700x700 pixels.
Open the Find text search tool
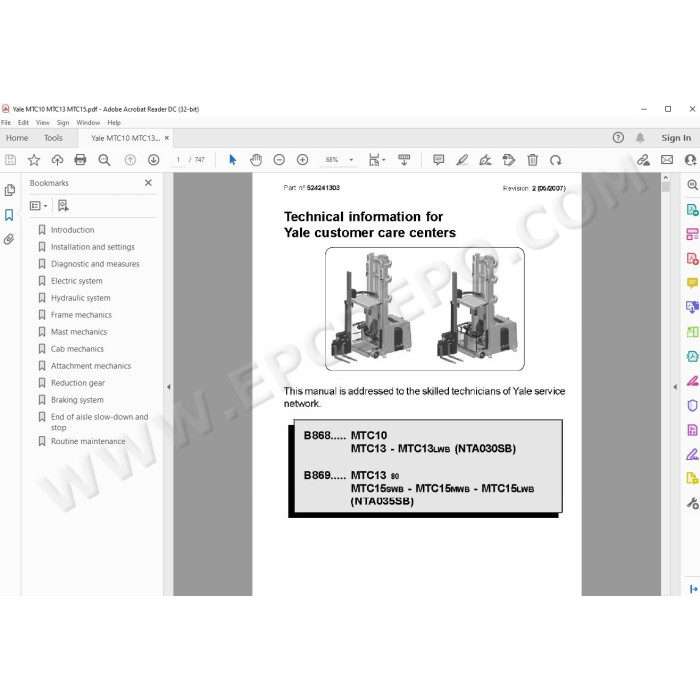104,160
